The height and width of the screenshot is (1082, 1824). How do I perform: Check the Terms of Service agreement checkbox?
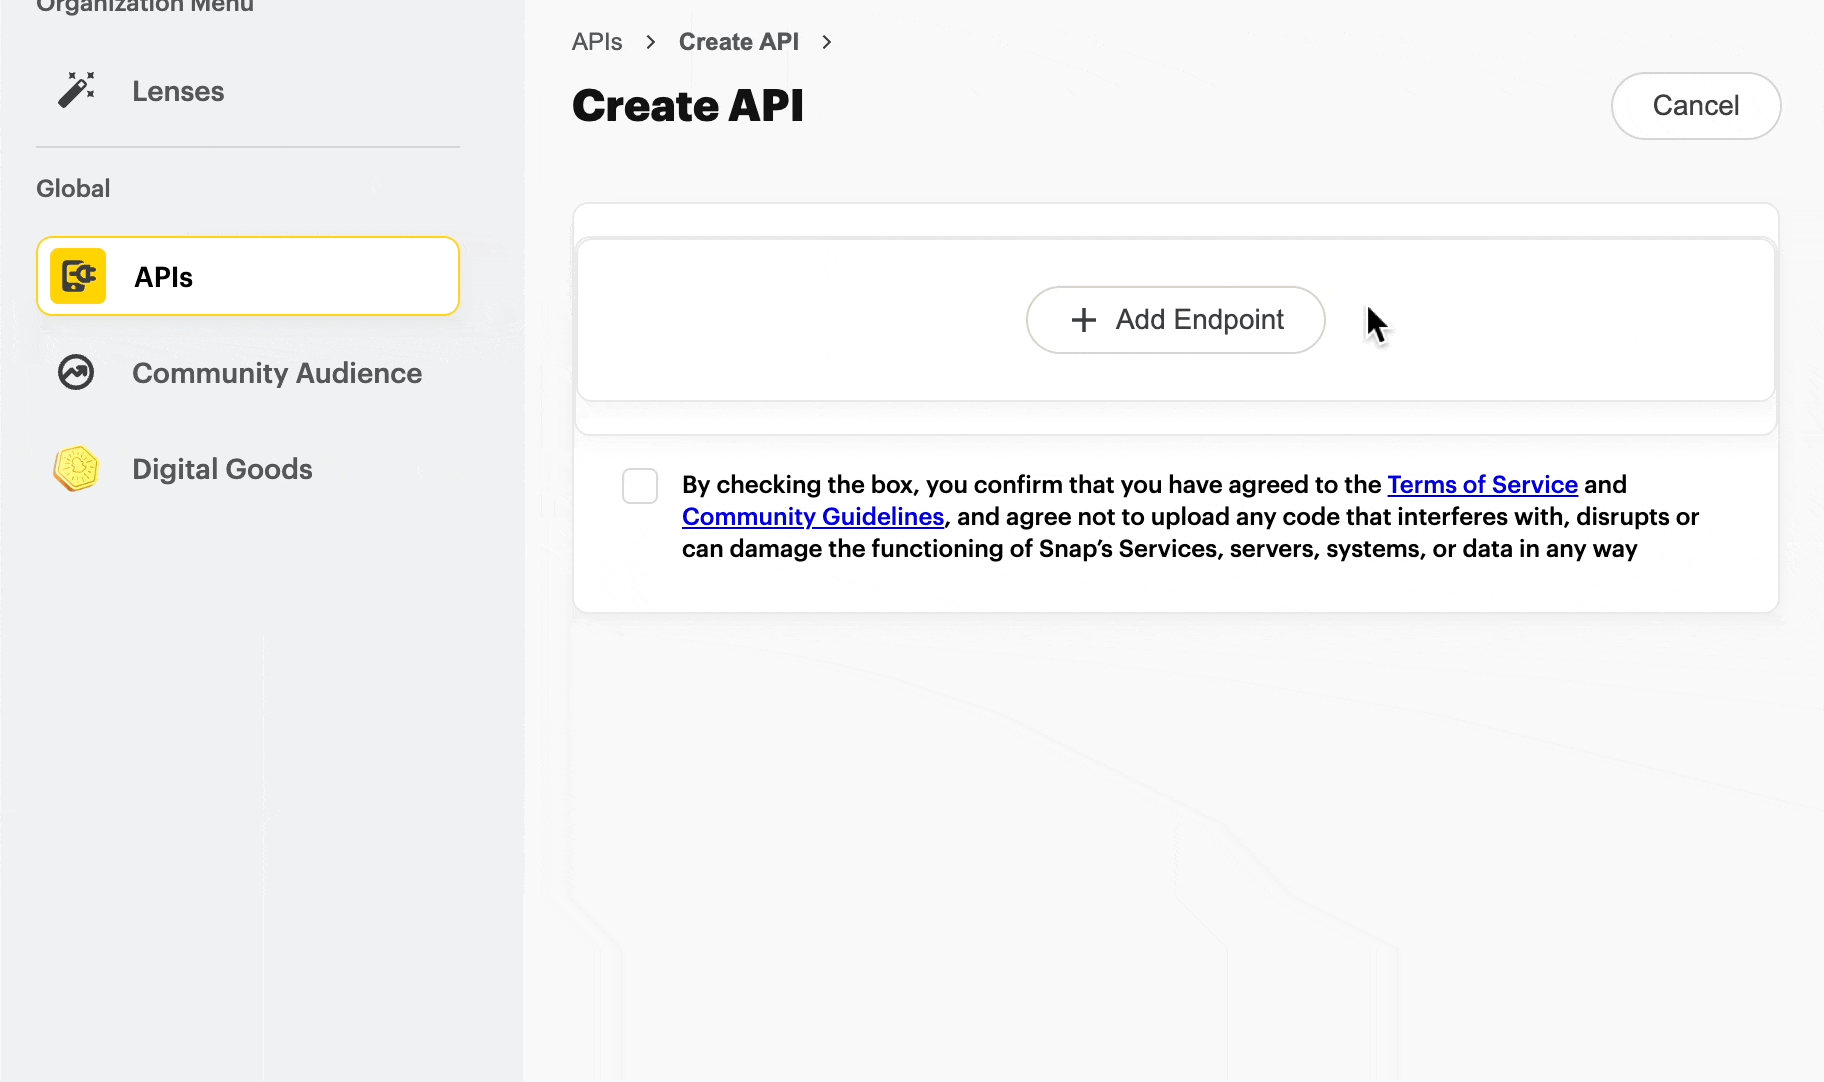640,486
